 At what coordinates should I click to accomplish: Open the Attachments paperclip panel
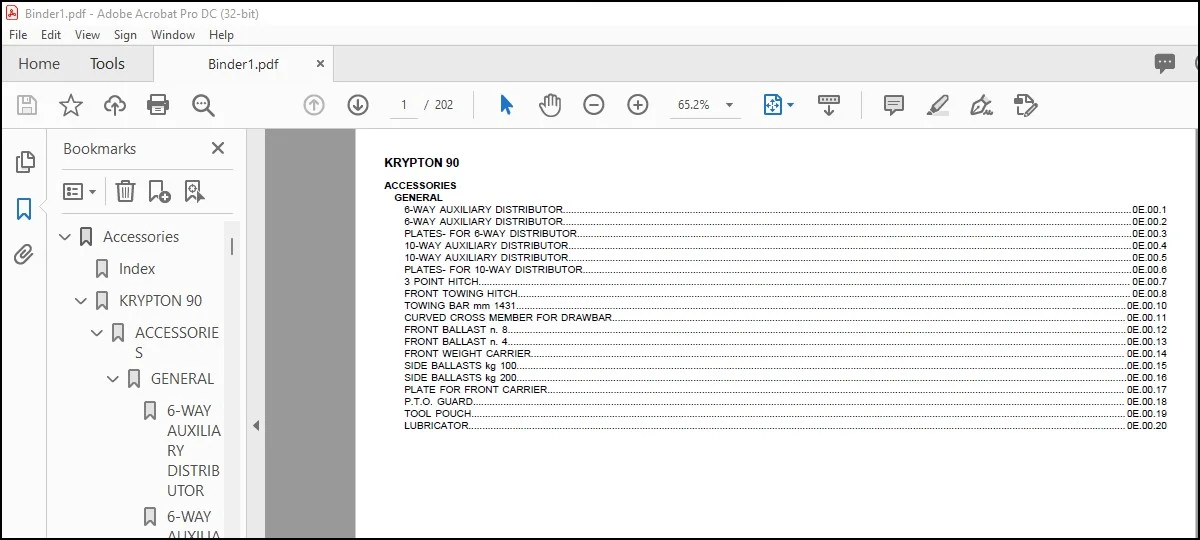24,255
